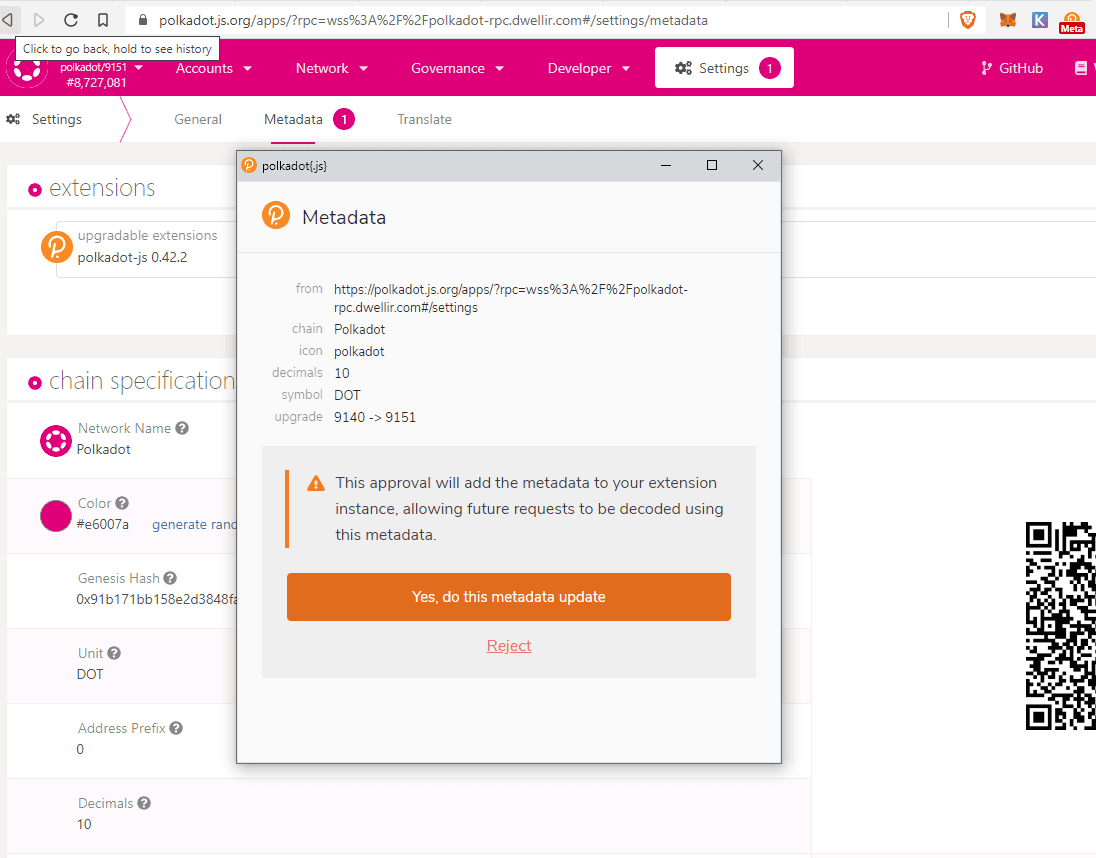1096x858 pixels.
Task: Approve with Yes, do this metadata update
Action: tap(508, 597)
